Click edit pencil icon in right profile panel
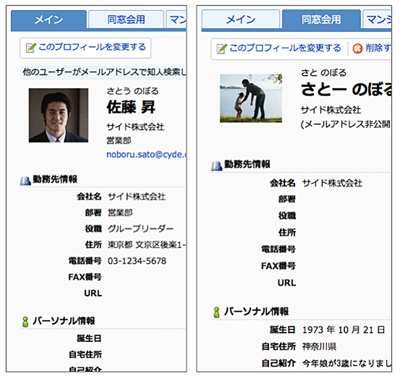This screenshot has width=400, height=378. click(222, 49)
